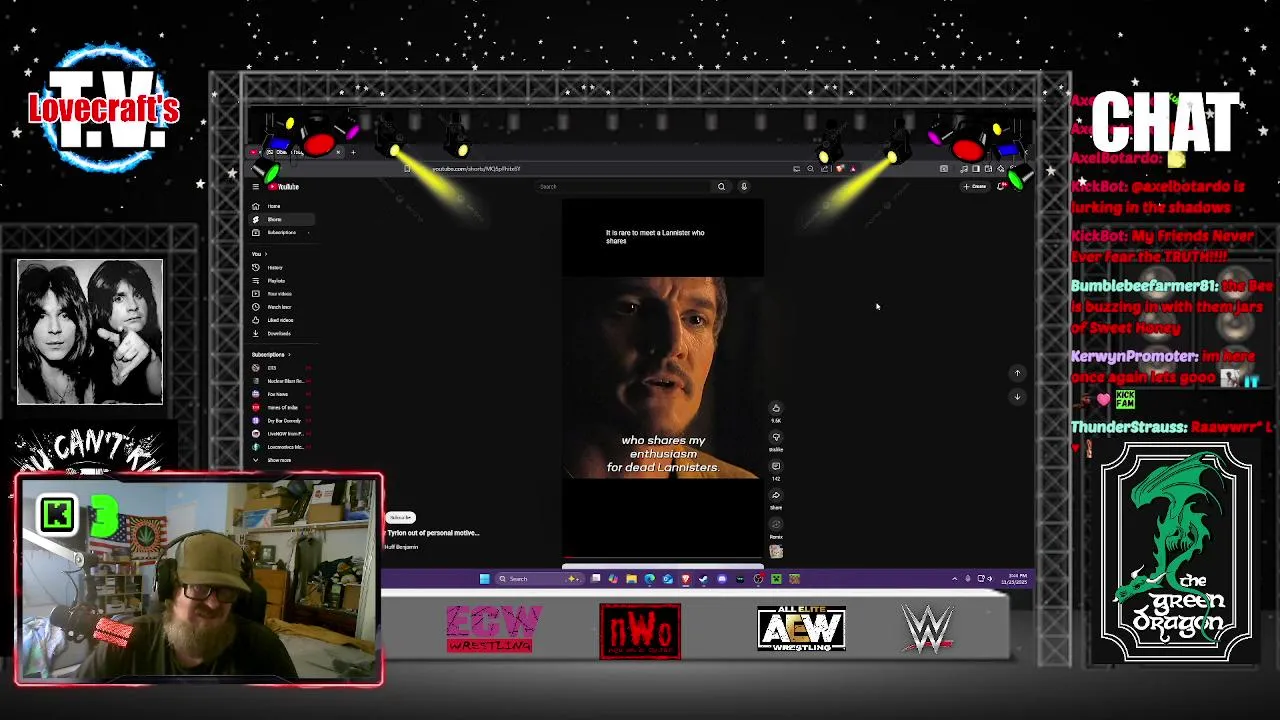This screenshot has height=720, width=1280.
Task: Go to next Short with down arrow
Action: 1017,397
